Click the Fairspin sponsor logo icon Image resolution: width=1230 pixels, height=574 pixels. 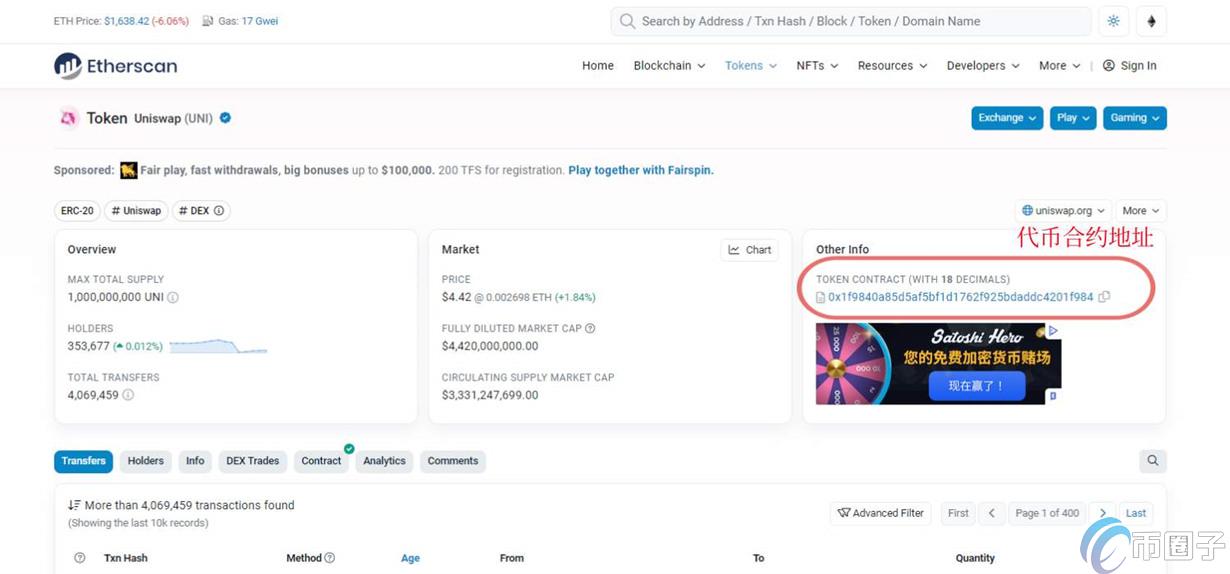[128, 170]
